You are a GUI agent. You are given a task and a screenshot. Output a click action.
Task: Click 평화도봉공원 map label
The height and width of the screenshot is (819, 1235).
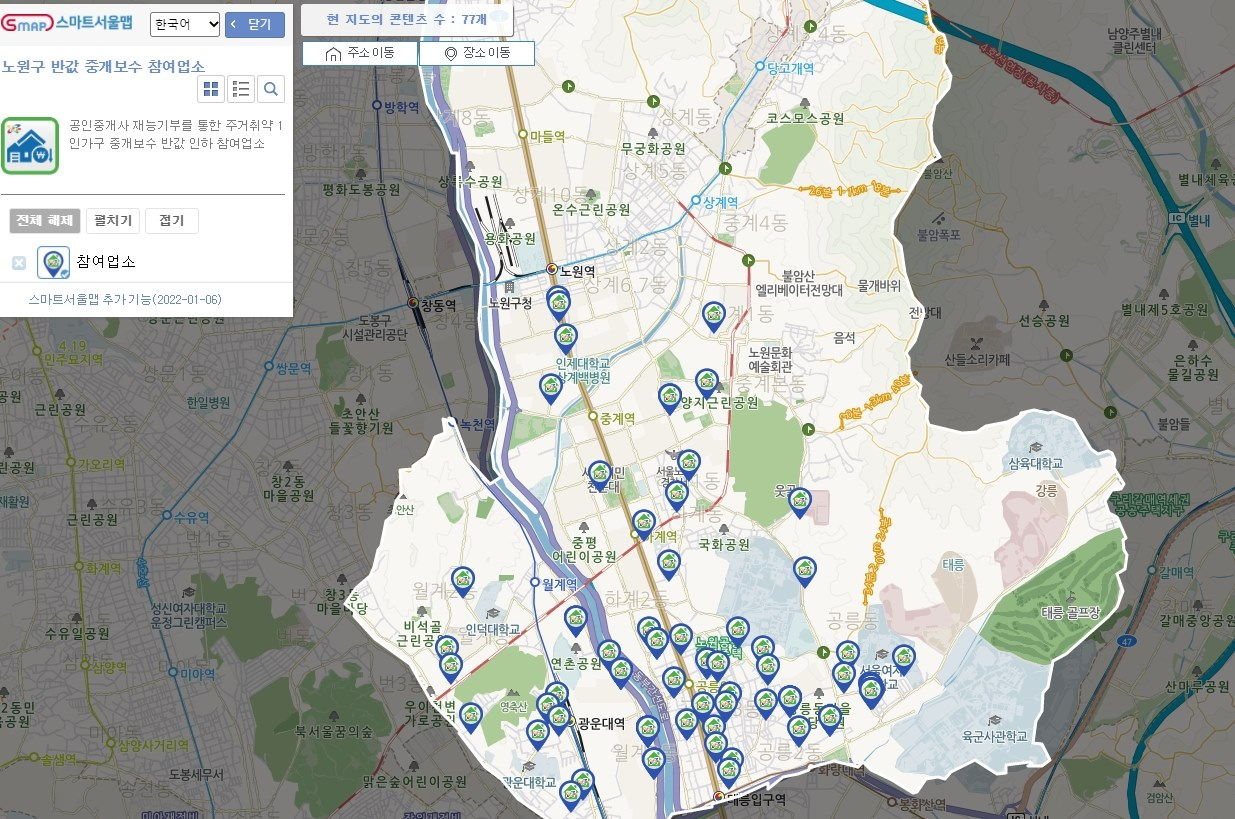(x=361, y=188)
